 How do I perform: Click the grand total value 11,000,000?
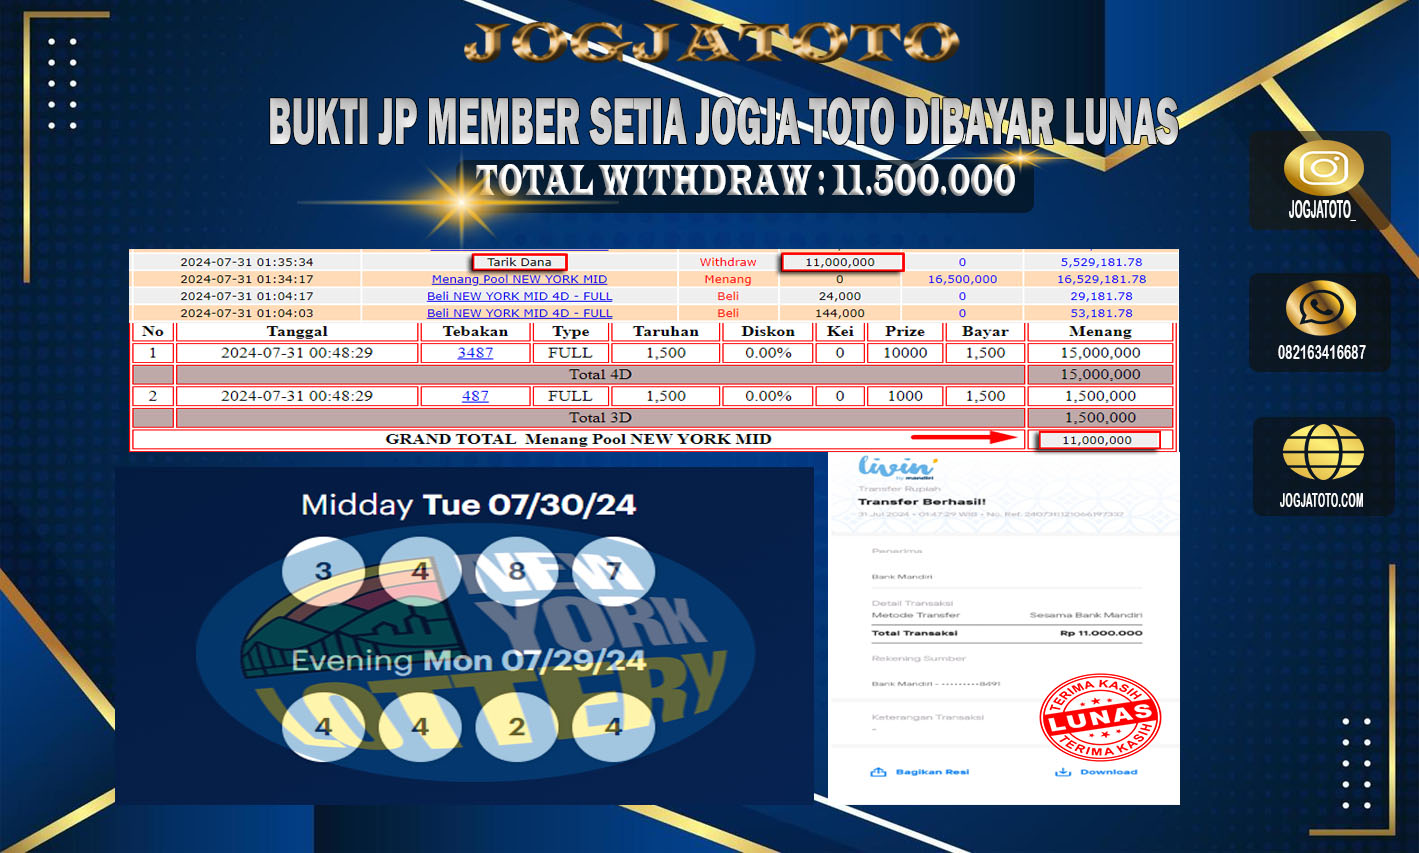coord(1098,440)
